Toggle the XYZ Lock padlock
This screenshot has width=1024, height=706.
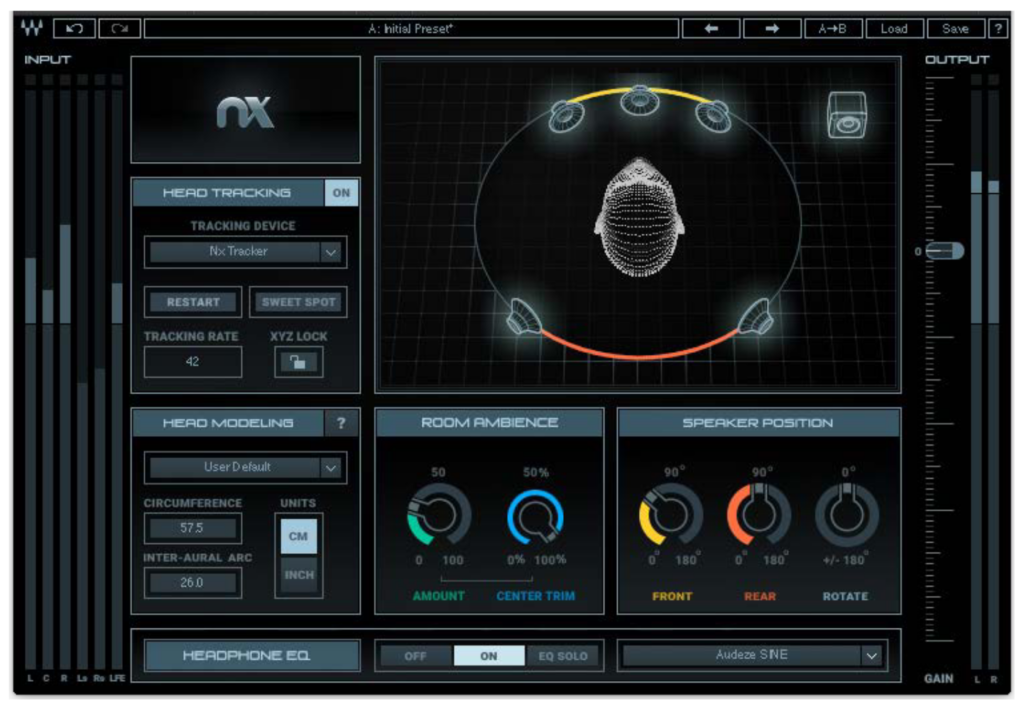click(x=298, y=362)
